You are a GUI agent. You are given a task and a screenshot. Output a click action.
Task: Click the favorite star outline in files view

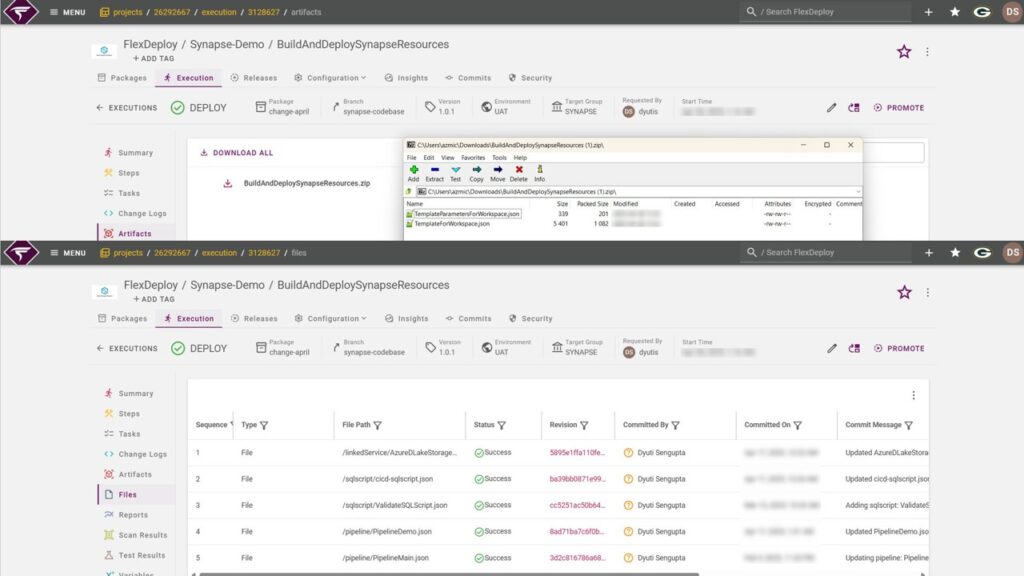(904, 293)
